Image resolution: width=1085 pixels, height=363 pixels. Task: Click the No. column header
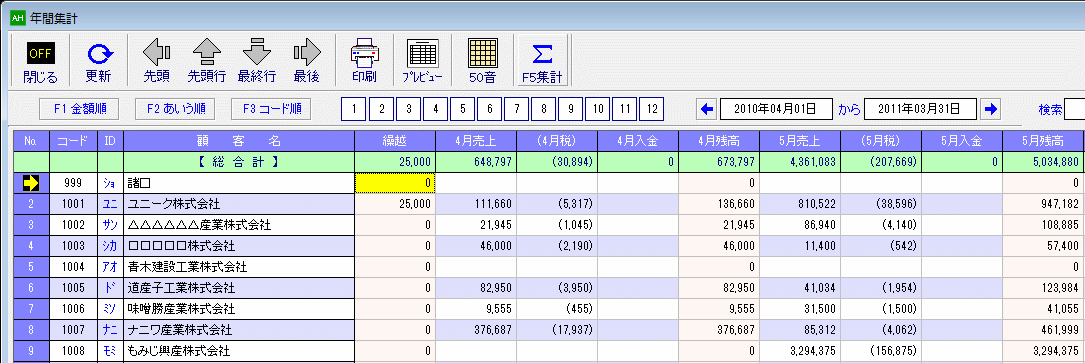pyautogui.click(x=30, y=141)
